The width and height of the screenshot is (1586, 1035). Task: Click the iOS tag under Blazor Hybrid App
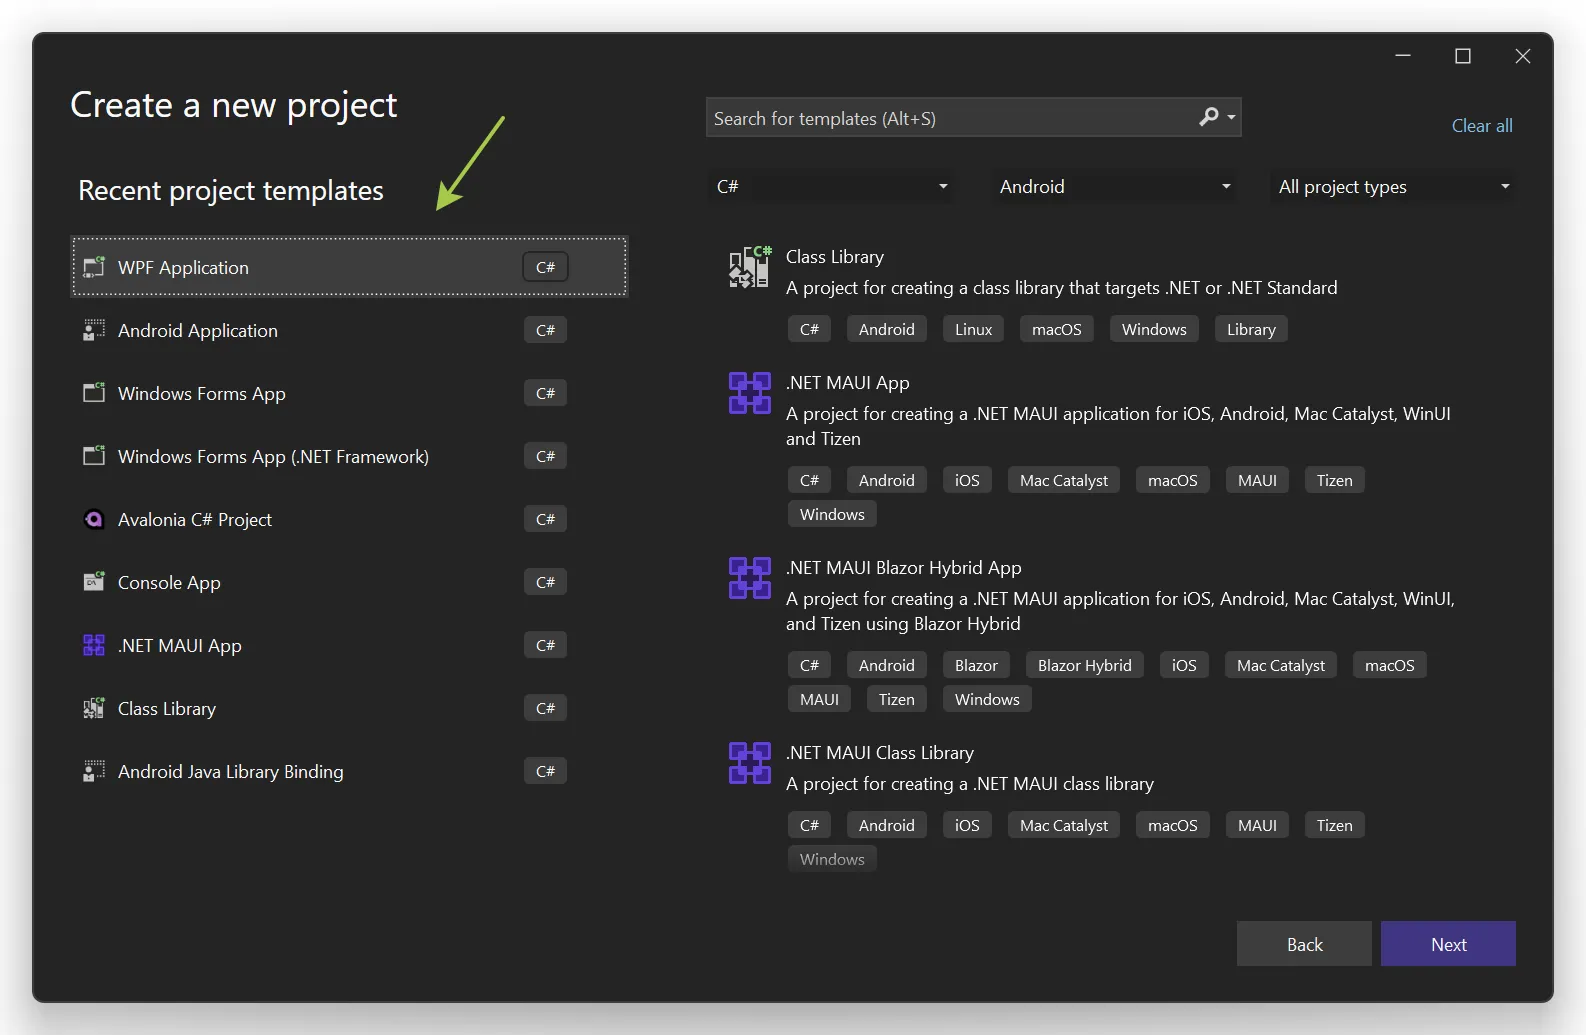pos(1184,665)
